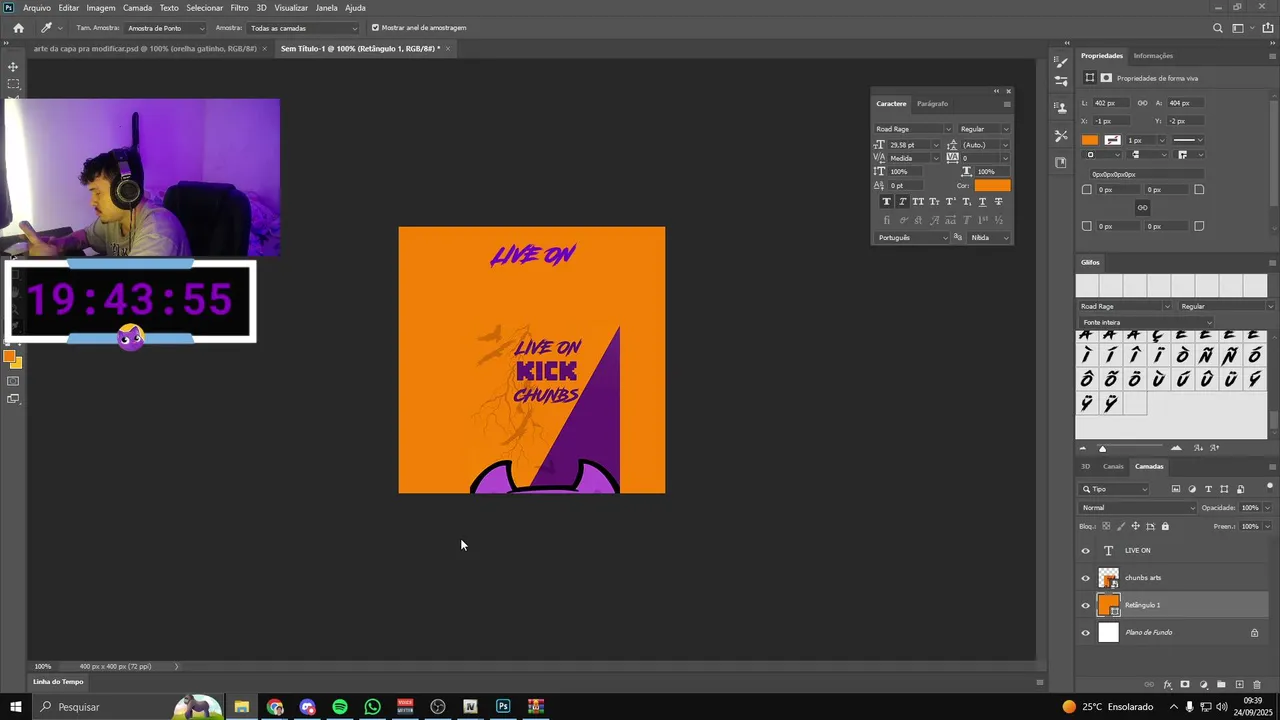The height and width of the screenshot is (720, 1280).
Task: Toggle Faux Italic in the Character panel
Action: 902,202
